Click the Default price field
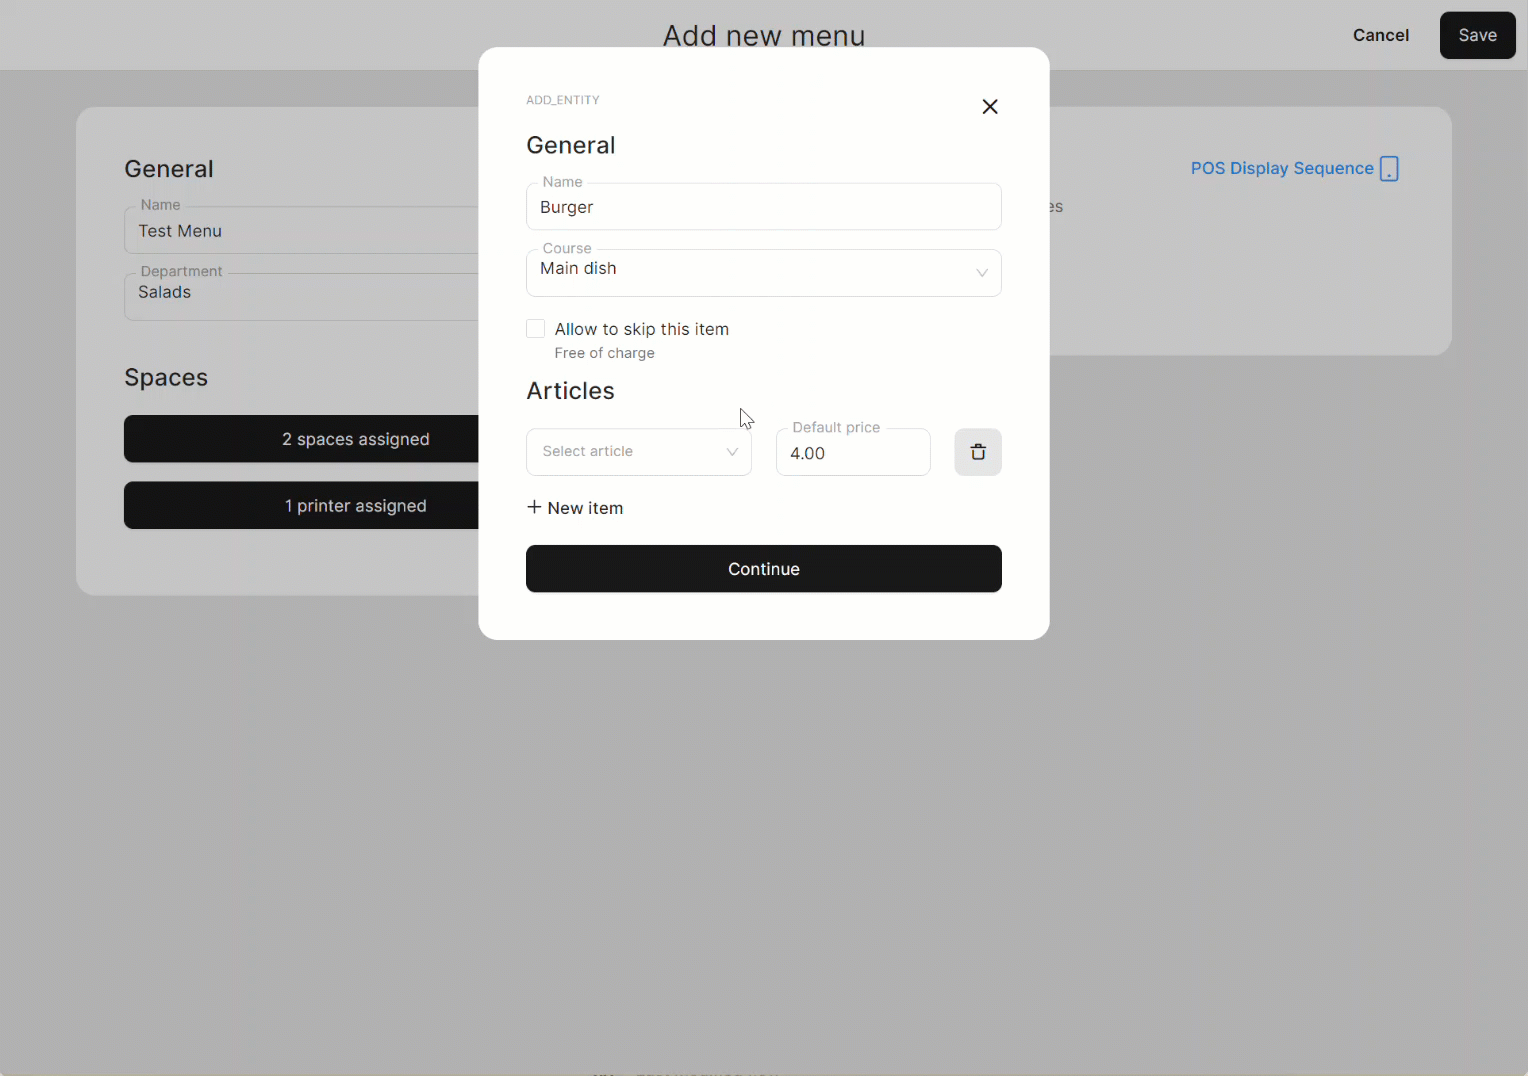The width and height of the screenshot is (1528, 1076). coord(852,453)
